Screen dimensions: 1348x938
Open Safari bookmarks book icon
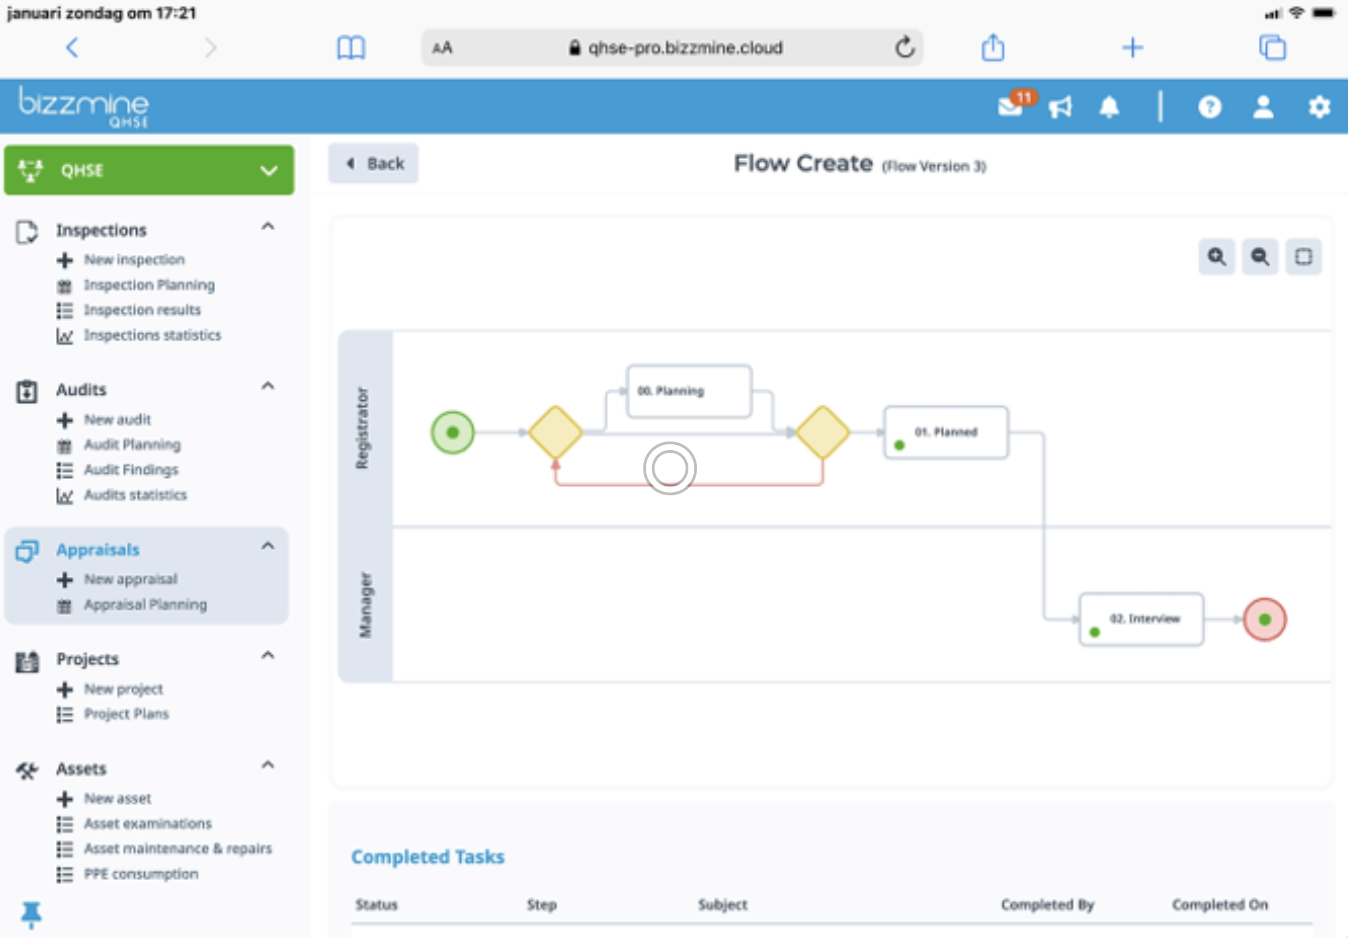351,47
